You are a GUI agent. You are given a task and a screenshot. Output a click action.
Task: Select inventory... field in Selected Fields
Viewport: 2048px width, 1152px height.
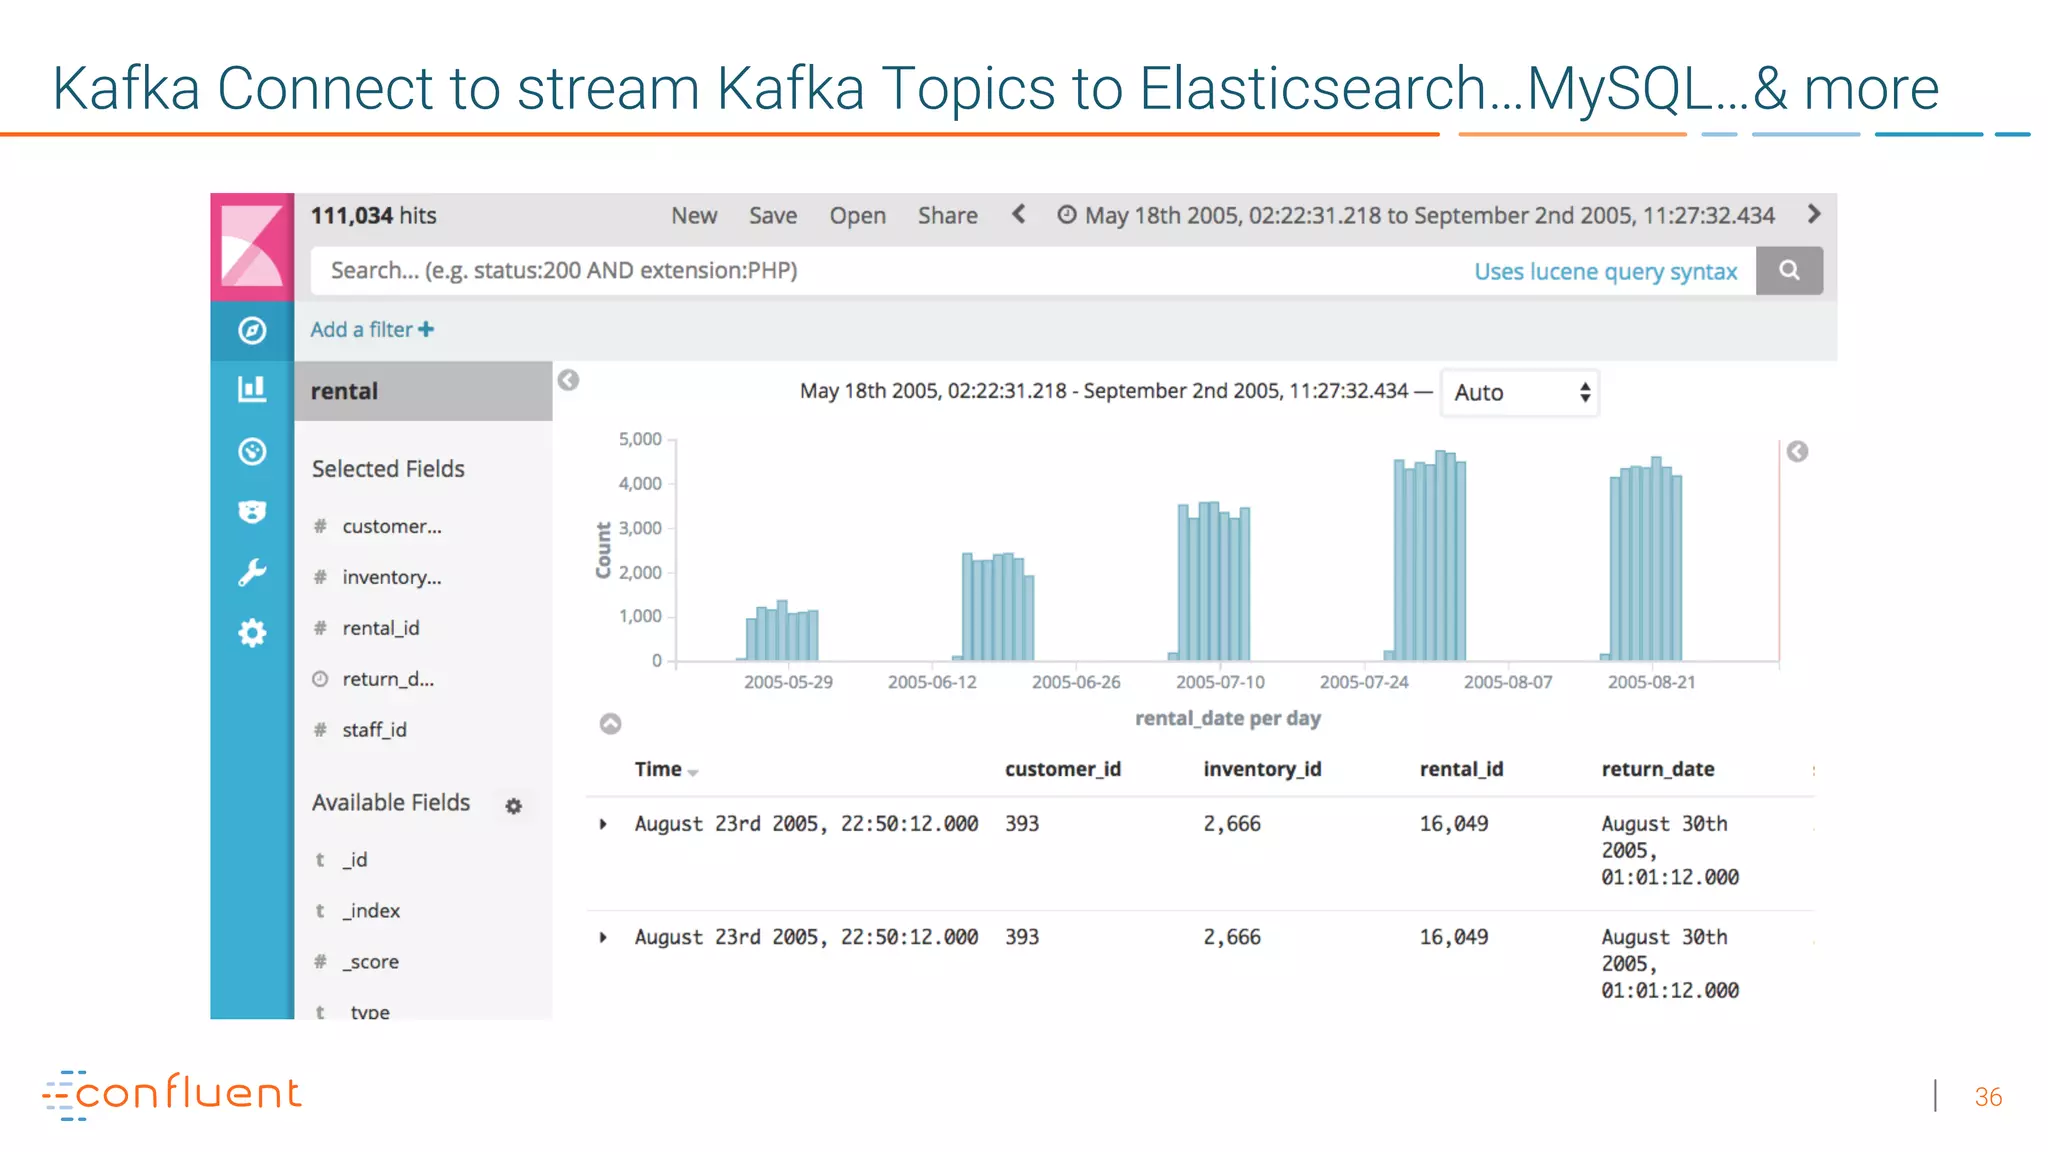(x=392, y=577)
